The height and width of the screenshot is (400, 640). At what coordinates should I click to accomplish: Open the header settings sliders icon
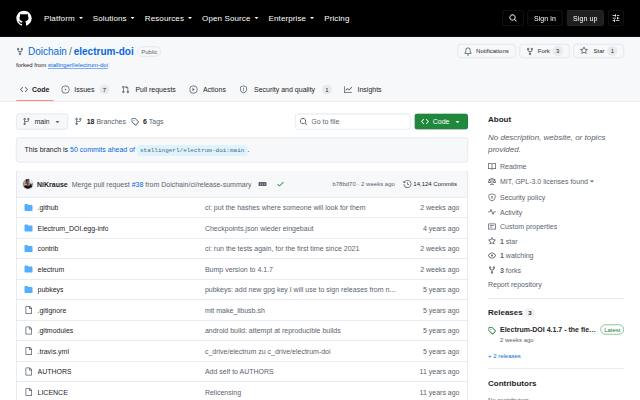[616, 18]
